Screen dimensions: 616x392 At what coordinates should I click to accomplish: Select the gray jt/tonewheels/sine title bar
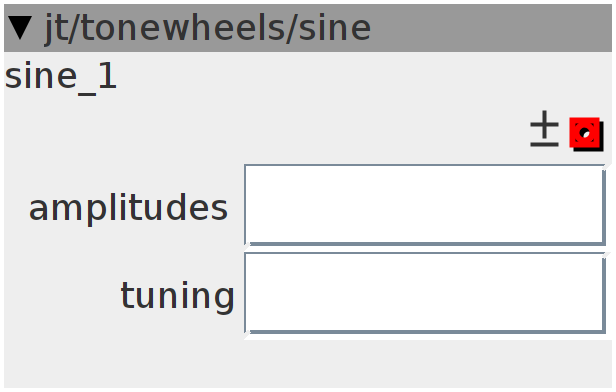[x=308, y=28]
